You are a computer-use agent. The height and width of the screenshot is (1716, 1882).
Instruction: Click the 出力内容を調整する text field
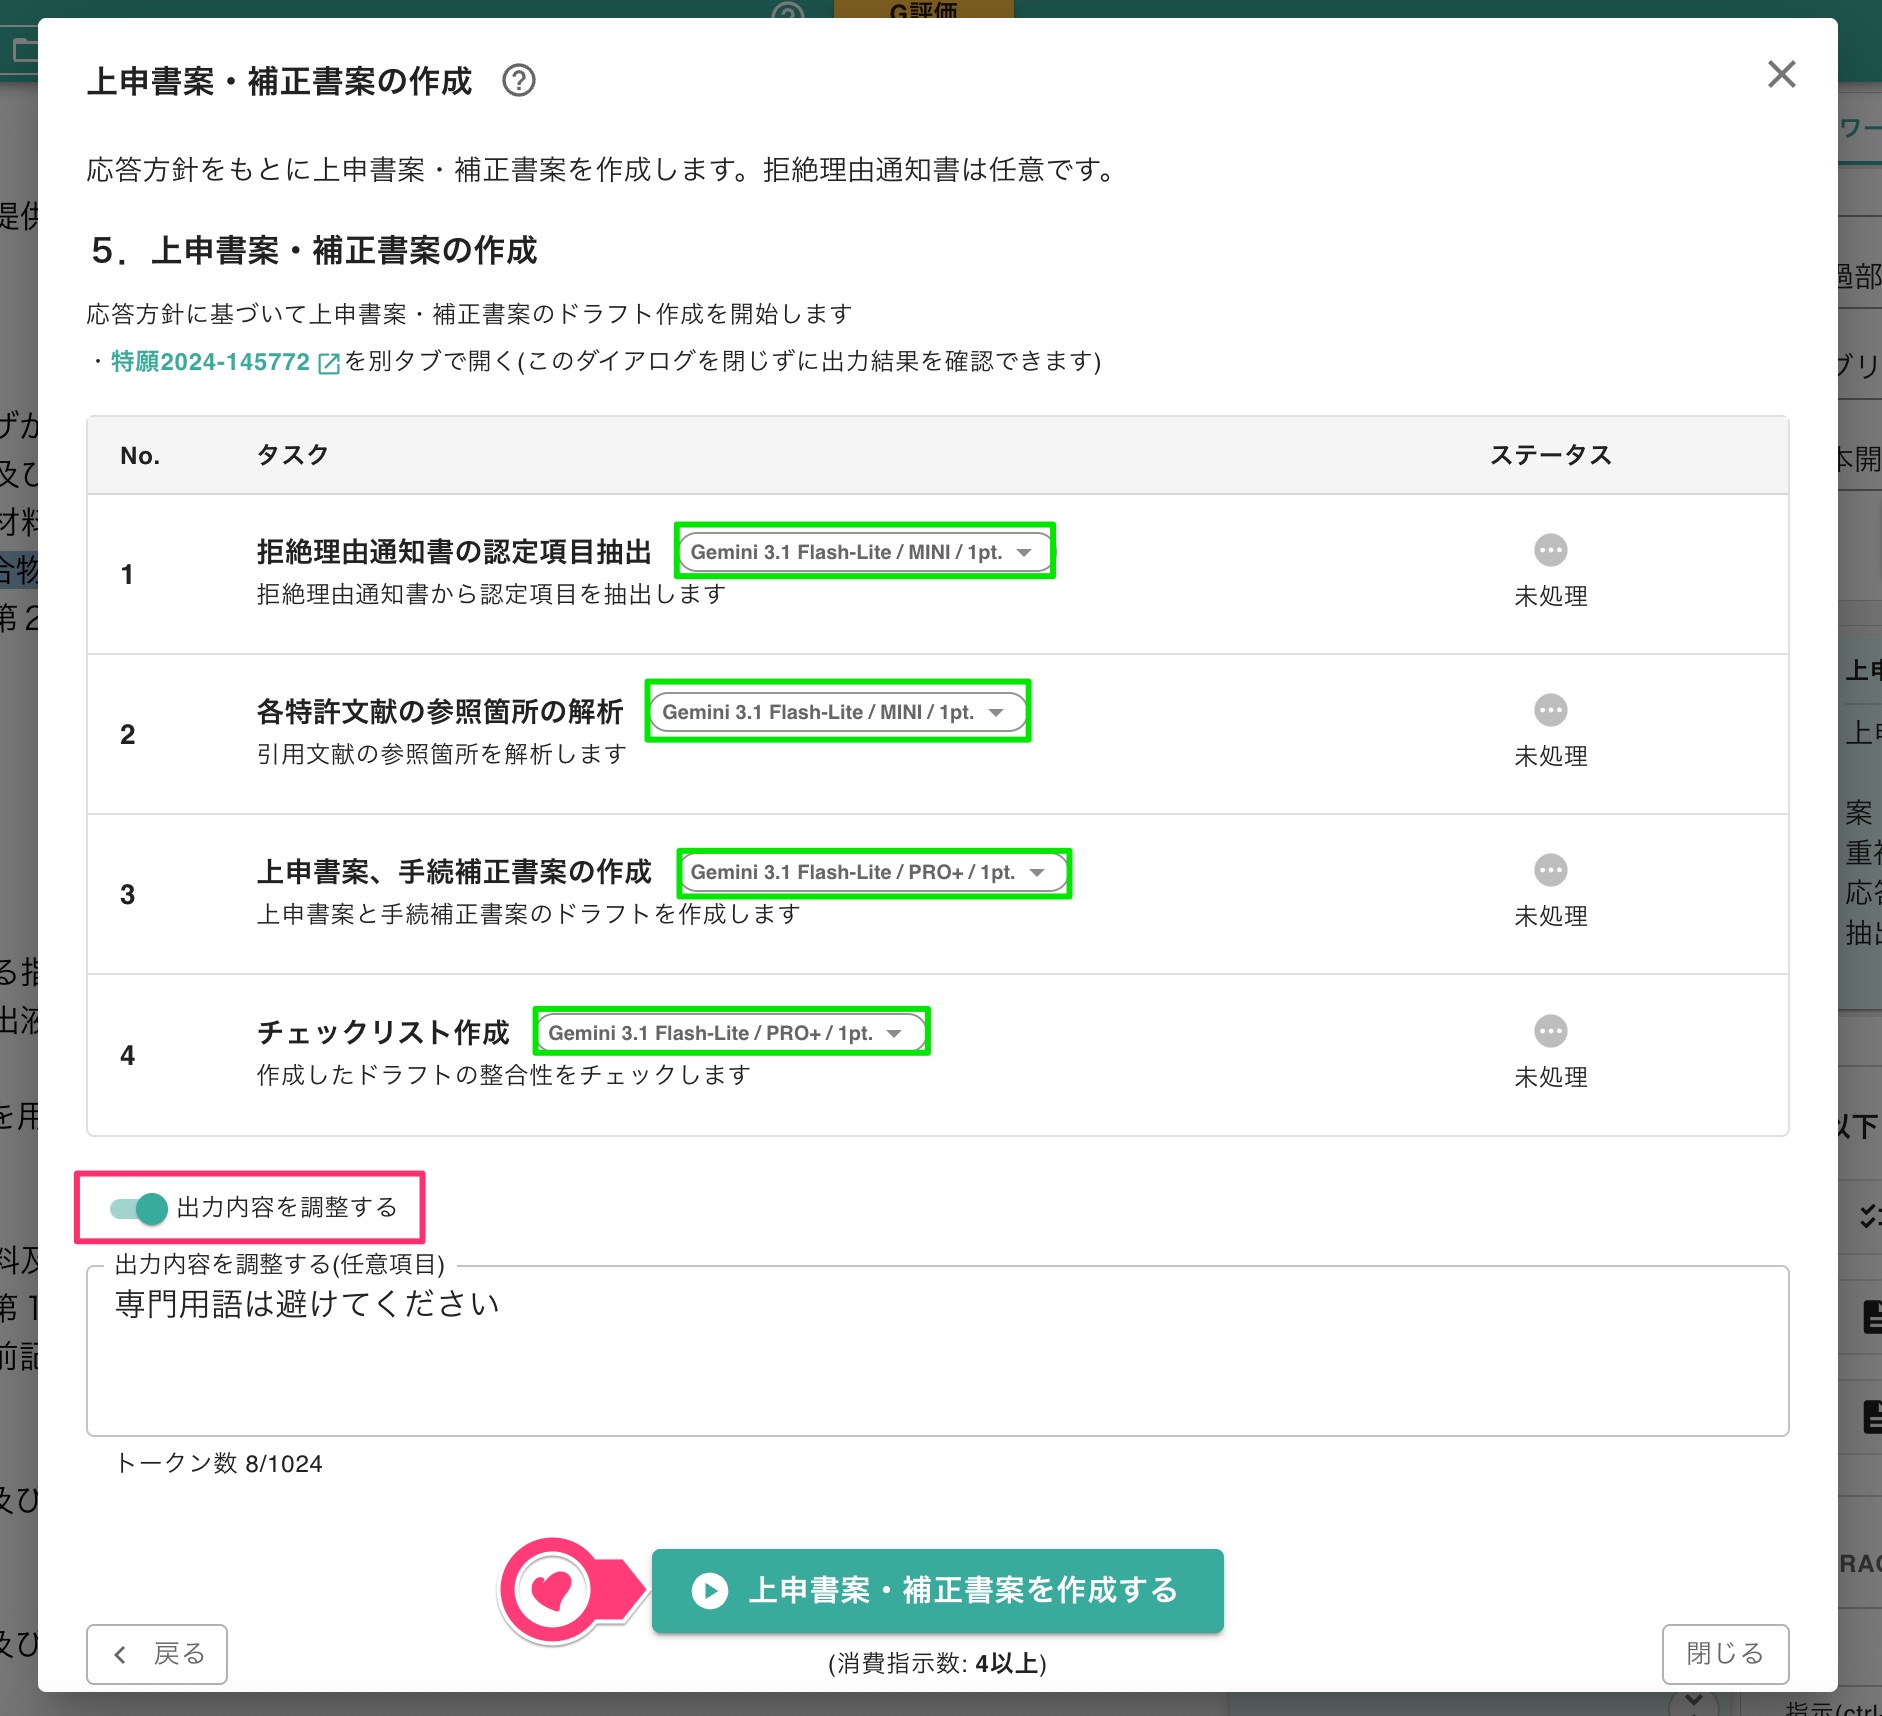click(x=937, y=1351)
